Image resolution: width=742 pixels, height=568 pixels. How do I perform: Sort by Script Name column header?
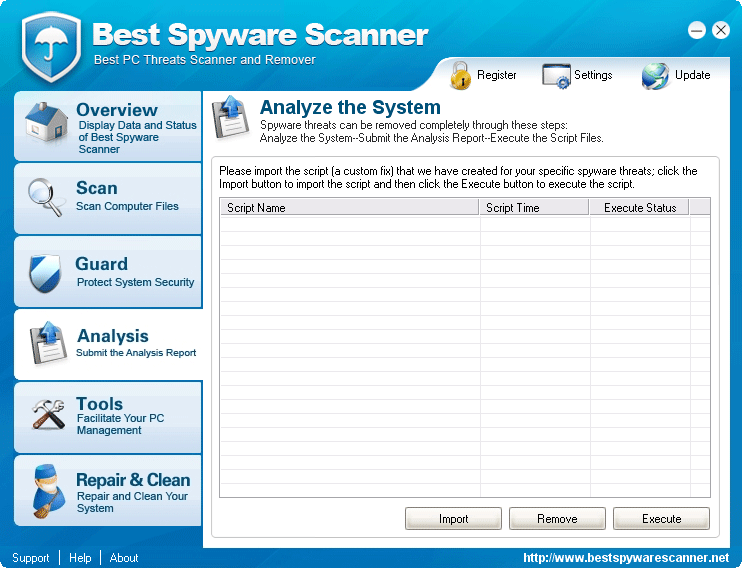[350, 207]
